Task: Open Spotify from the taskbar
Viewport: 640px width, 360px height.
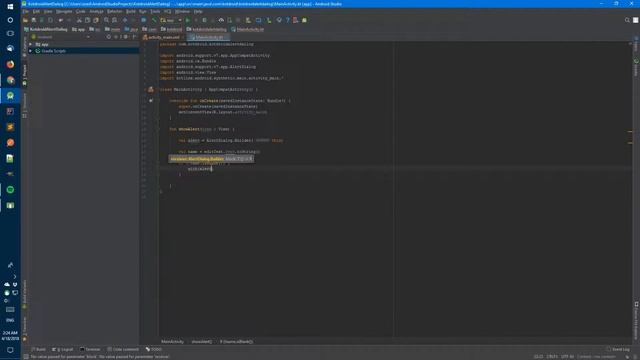Action: pos(10,189)
